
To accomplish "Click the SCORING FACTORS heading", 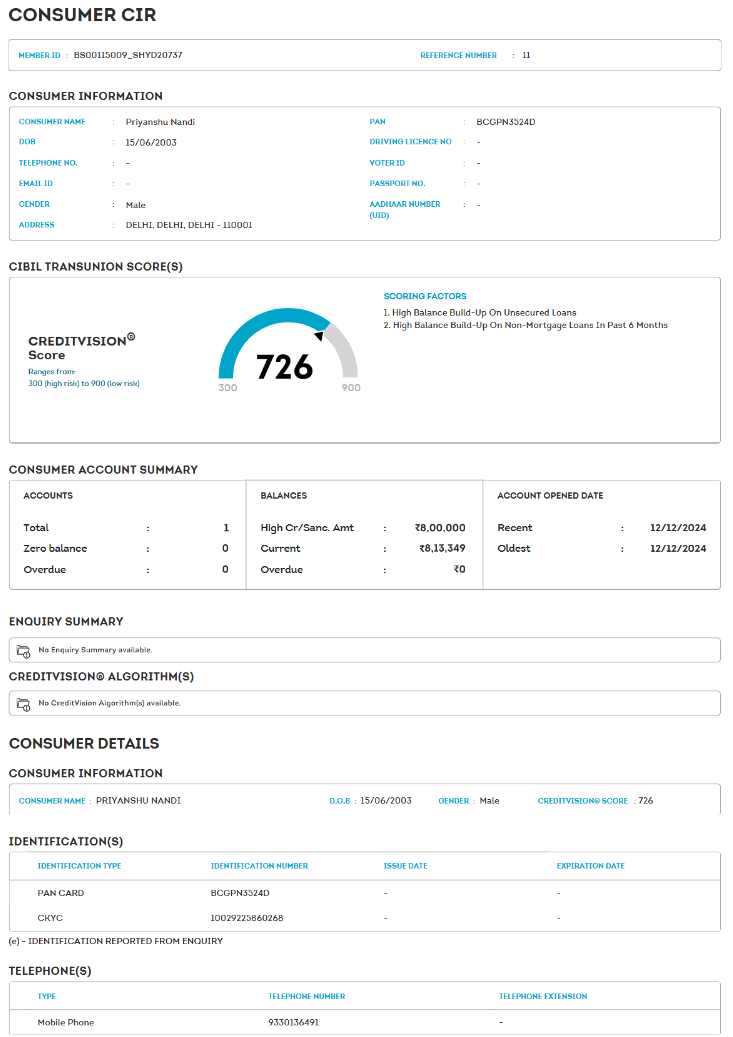I will point(425,296).
